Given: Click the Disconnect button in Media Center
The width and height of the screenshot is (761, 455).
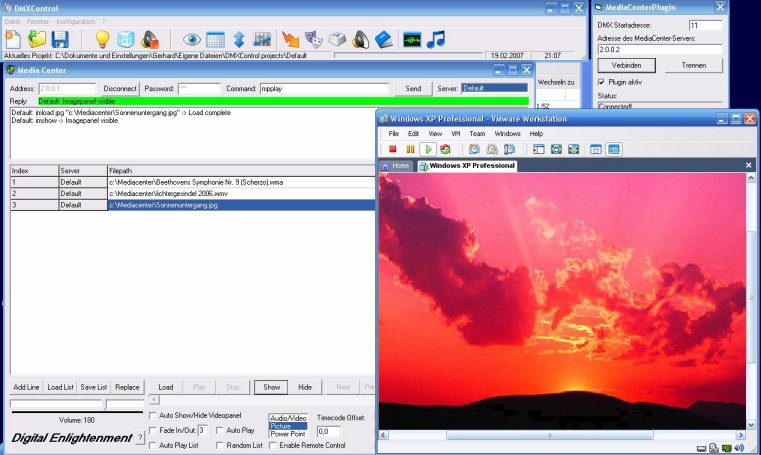Looking at the screenshot, I should tap(120, 89).
